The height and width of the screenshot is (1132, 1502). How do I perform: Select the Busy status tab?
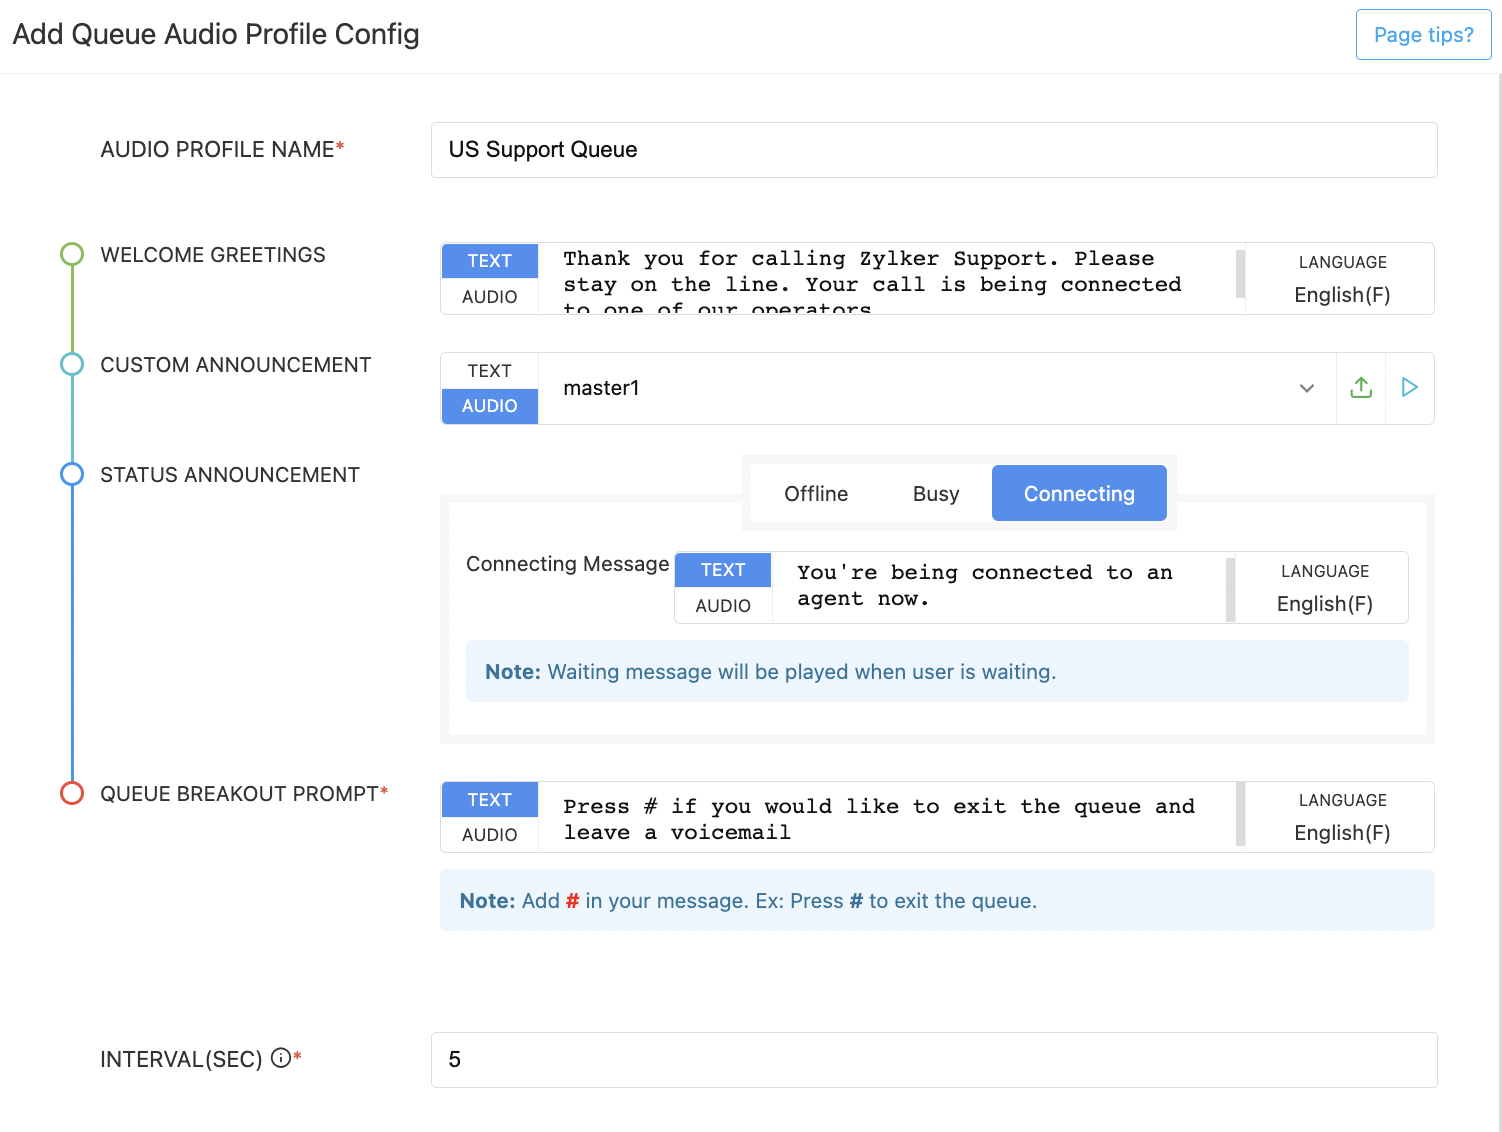click(x=936, y=494)
